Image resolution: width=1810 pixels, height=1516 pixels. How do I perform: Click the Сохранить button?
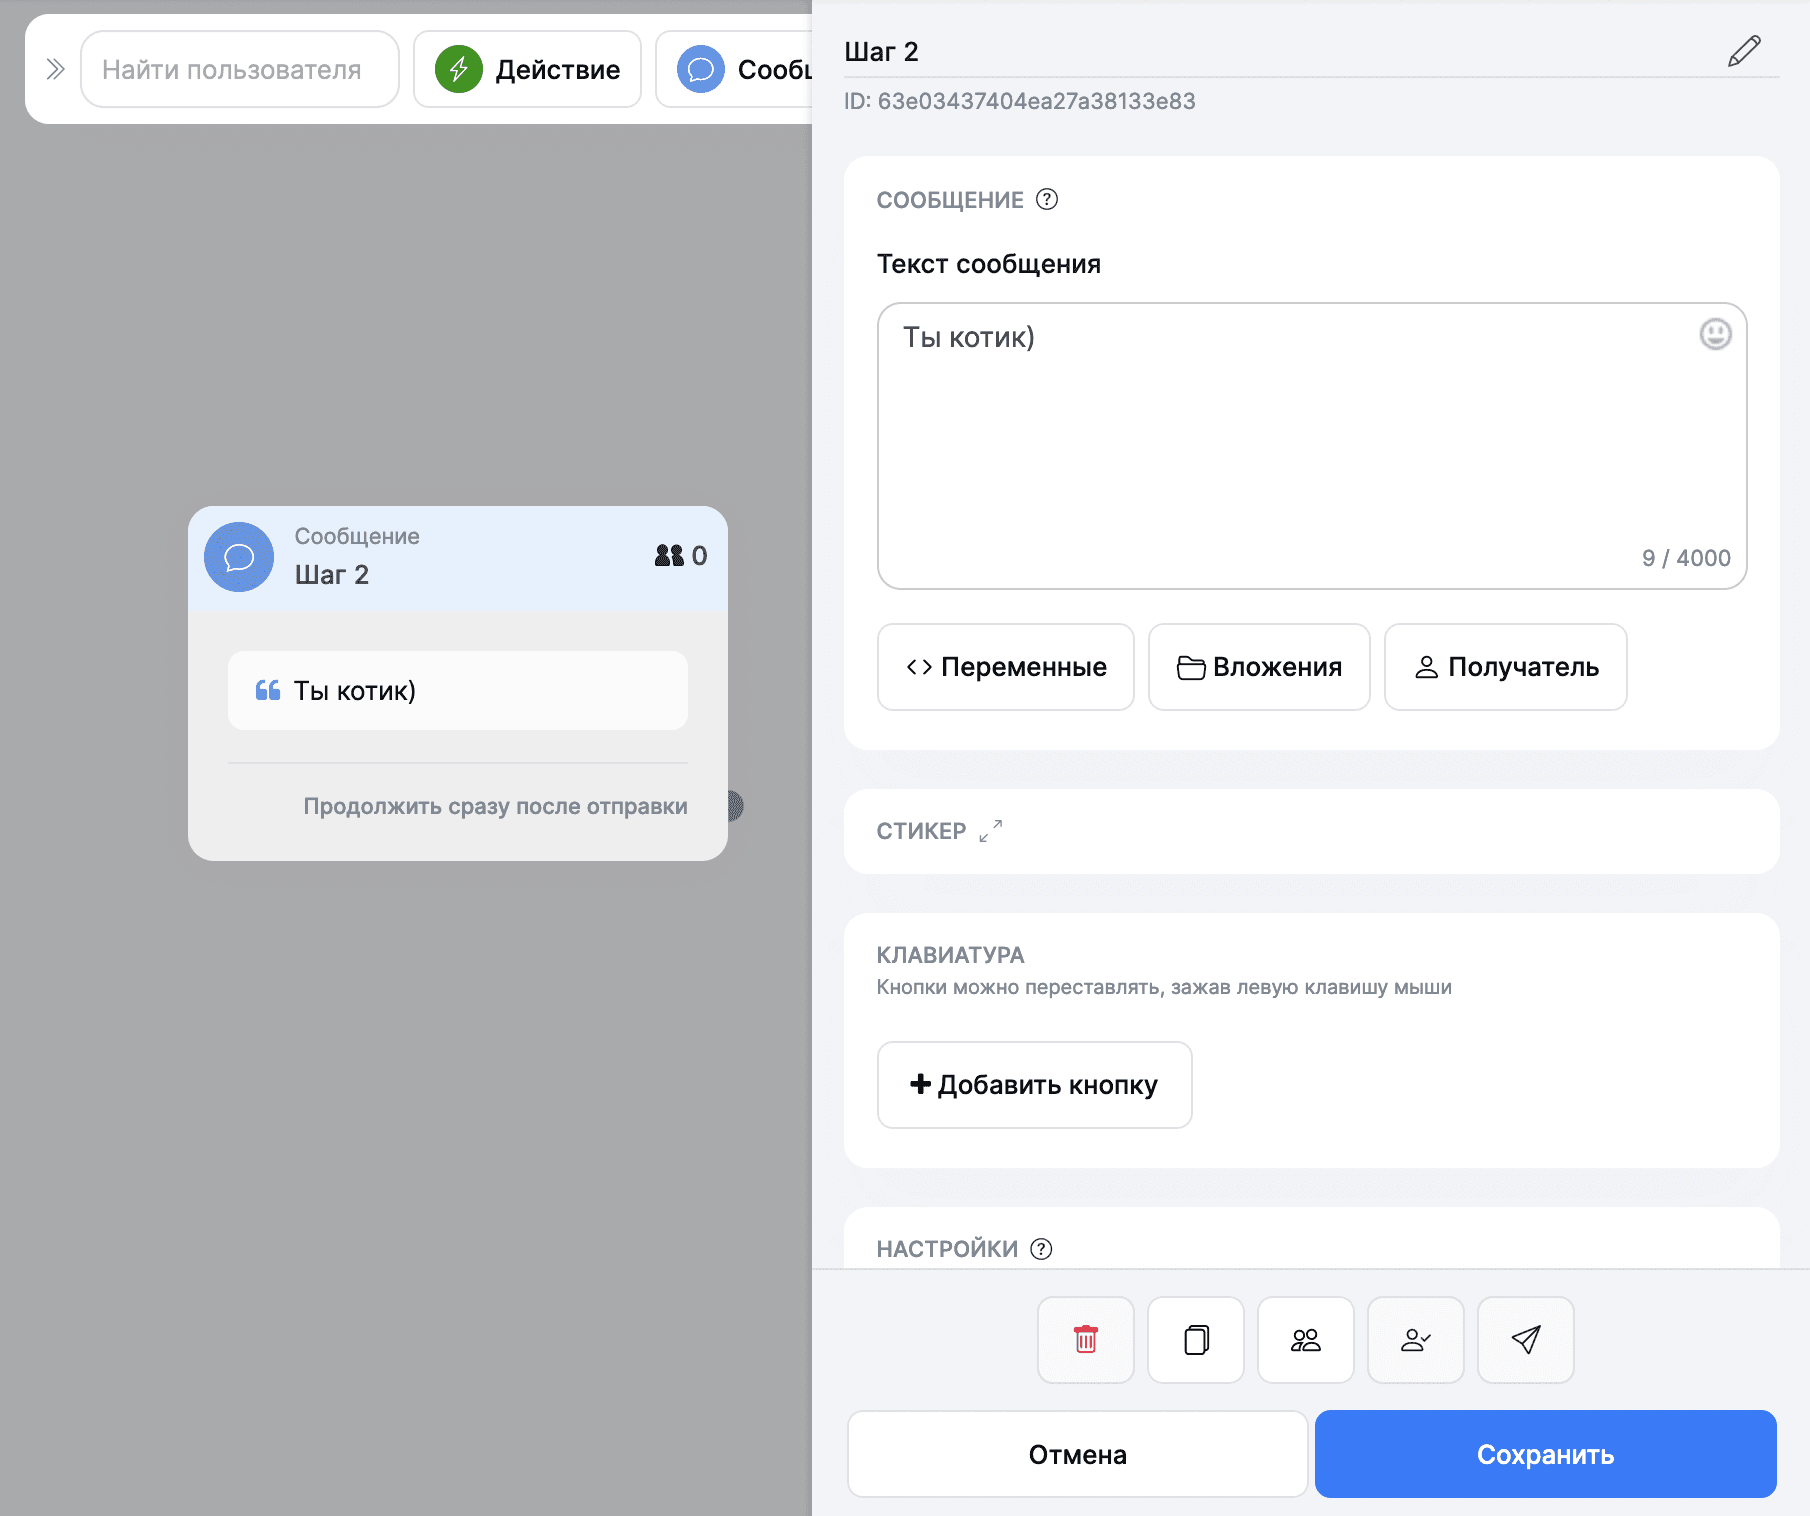point(1545,1454)
